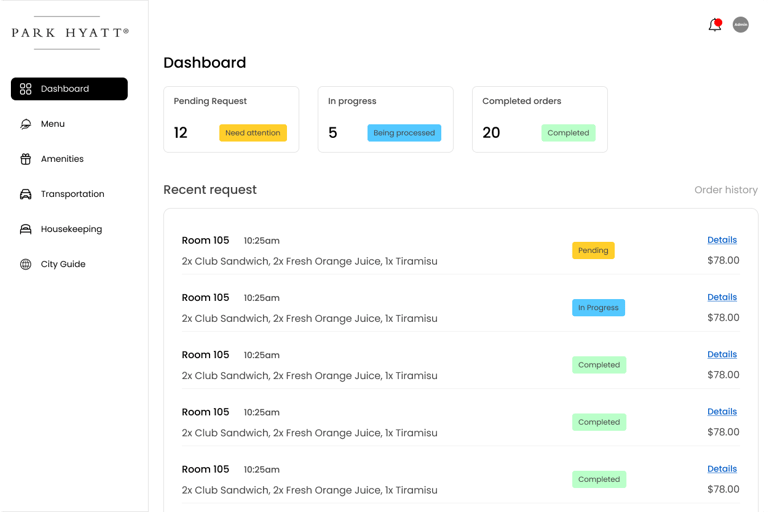Open the user profile avatar
The width and height of the screenshot is (768, 512).
tap(741, 25)
